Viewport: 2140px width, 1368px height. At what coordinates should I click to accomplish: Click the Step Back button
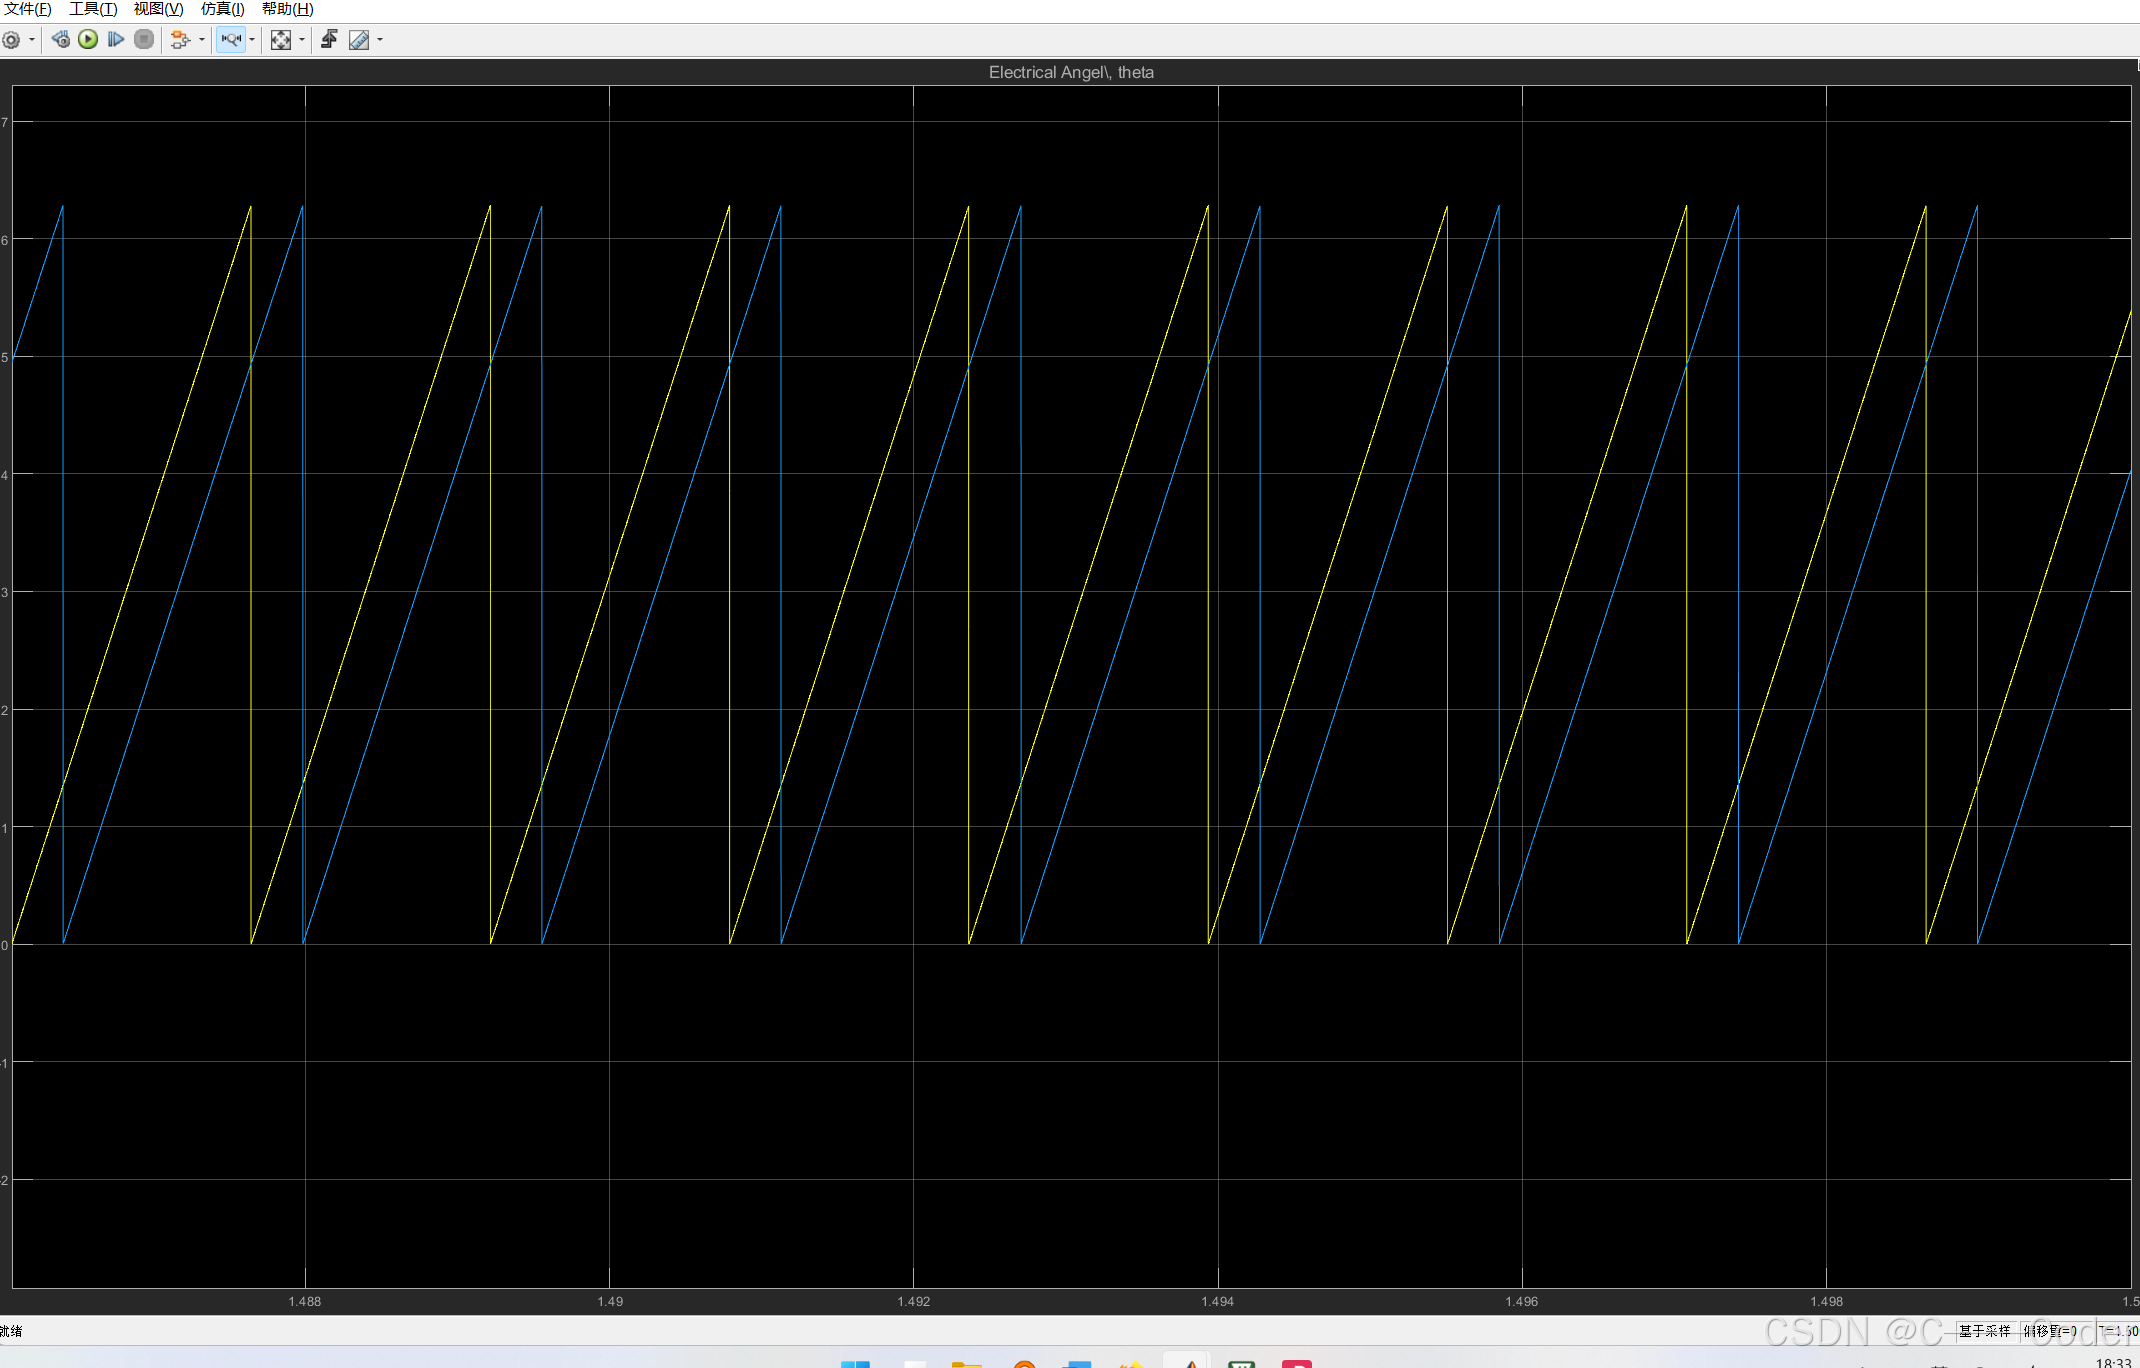(x=61, y=40)
